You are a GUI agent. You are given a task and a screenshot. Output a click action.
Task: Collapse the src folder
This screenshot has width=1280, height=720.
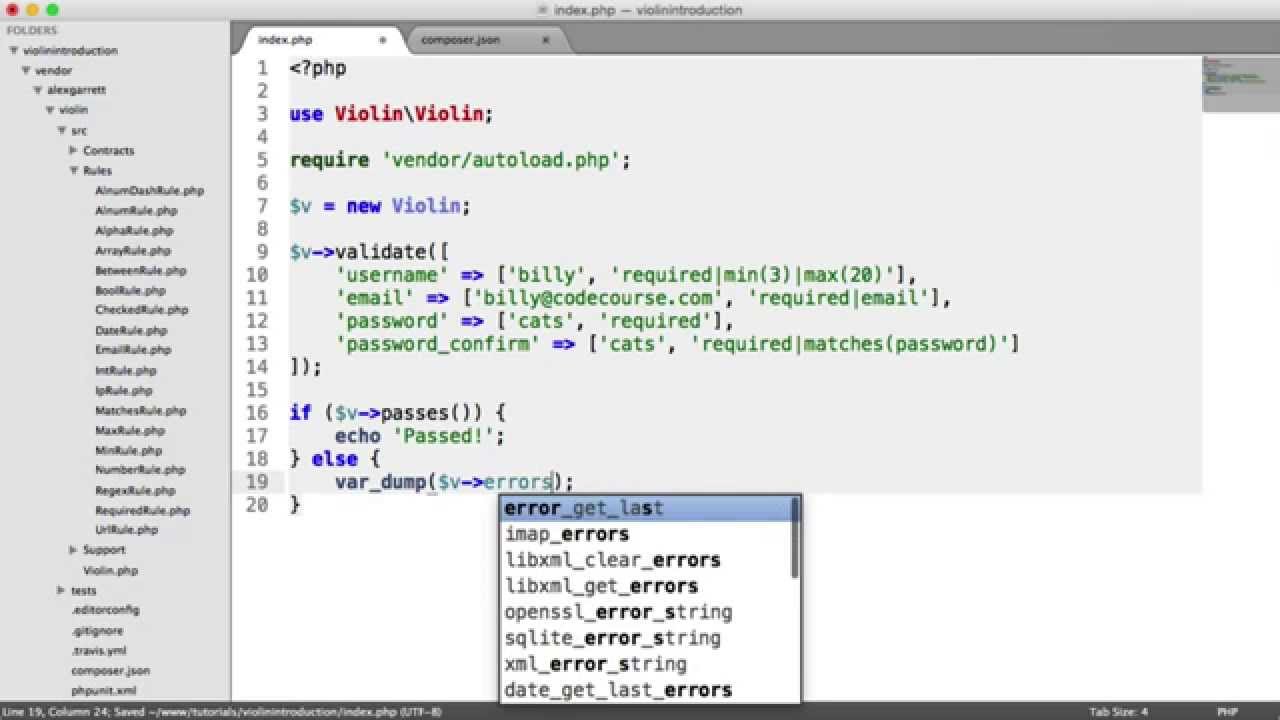click(62, 130)
